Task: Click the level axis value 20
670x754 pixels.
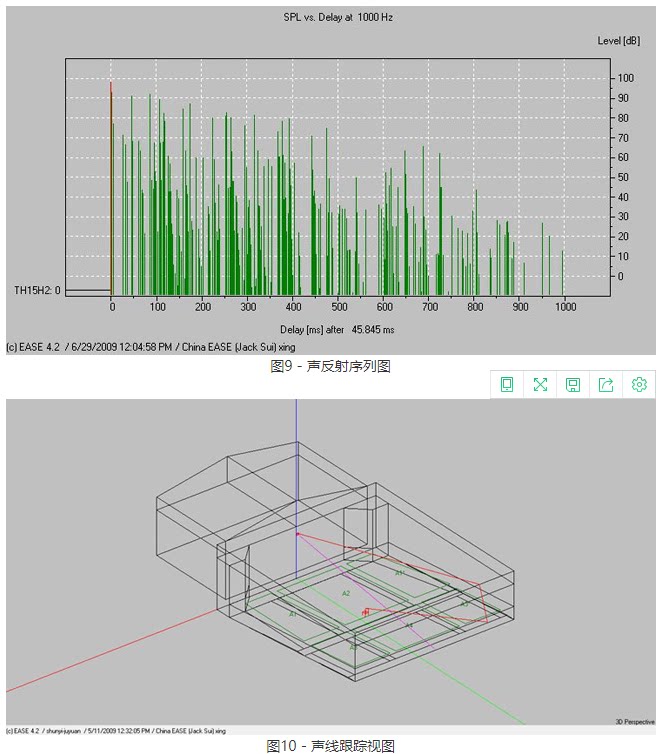Action: tap(623, 237)
